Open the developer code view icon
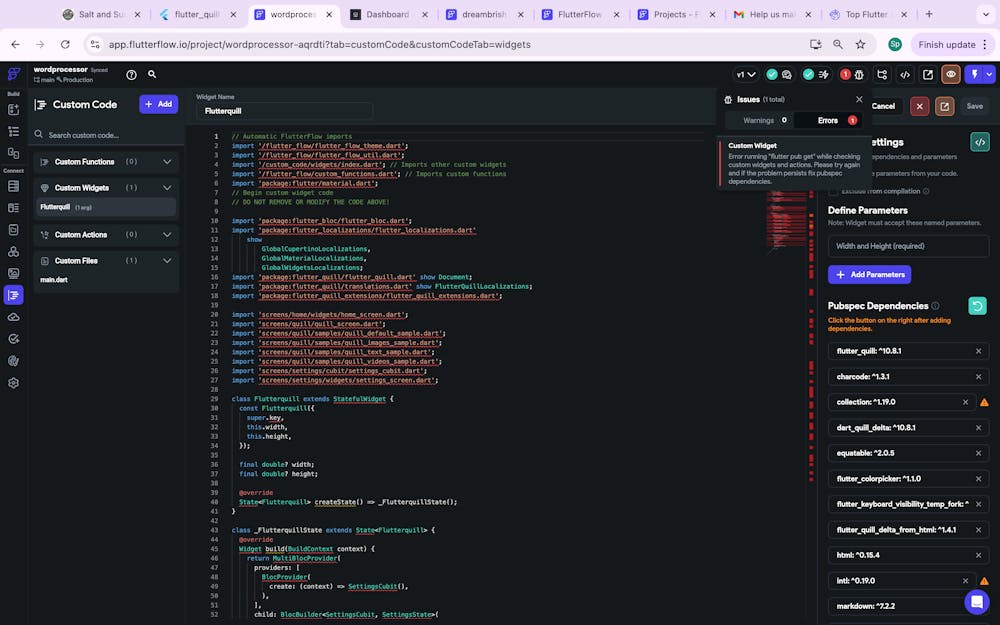The image size is (1000, 625). (x=905, y=75)
